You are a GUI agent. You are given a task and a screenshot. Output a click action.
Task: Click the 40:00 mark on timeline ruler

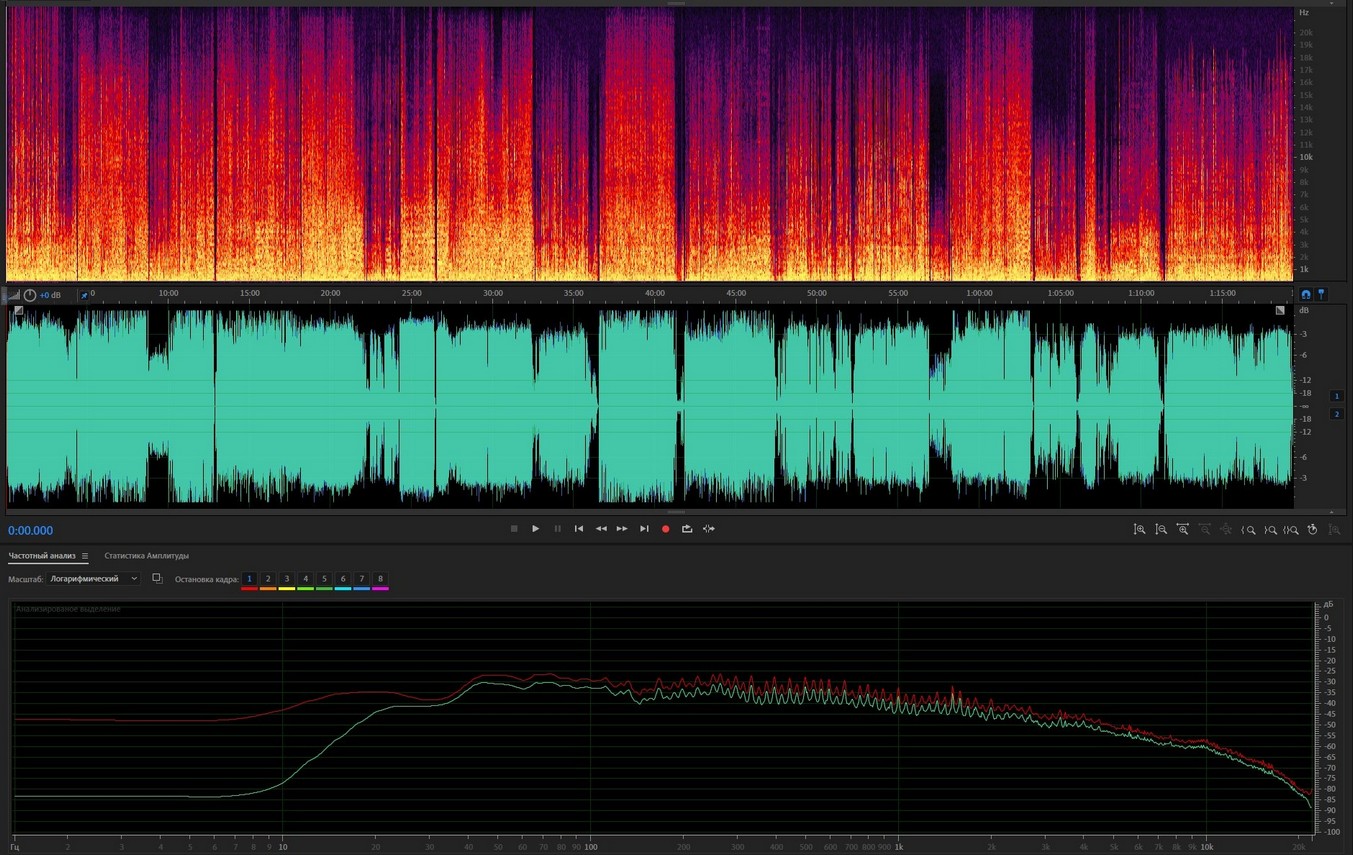655,294
